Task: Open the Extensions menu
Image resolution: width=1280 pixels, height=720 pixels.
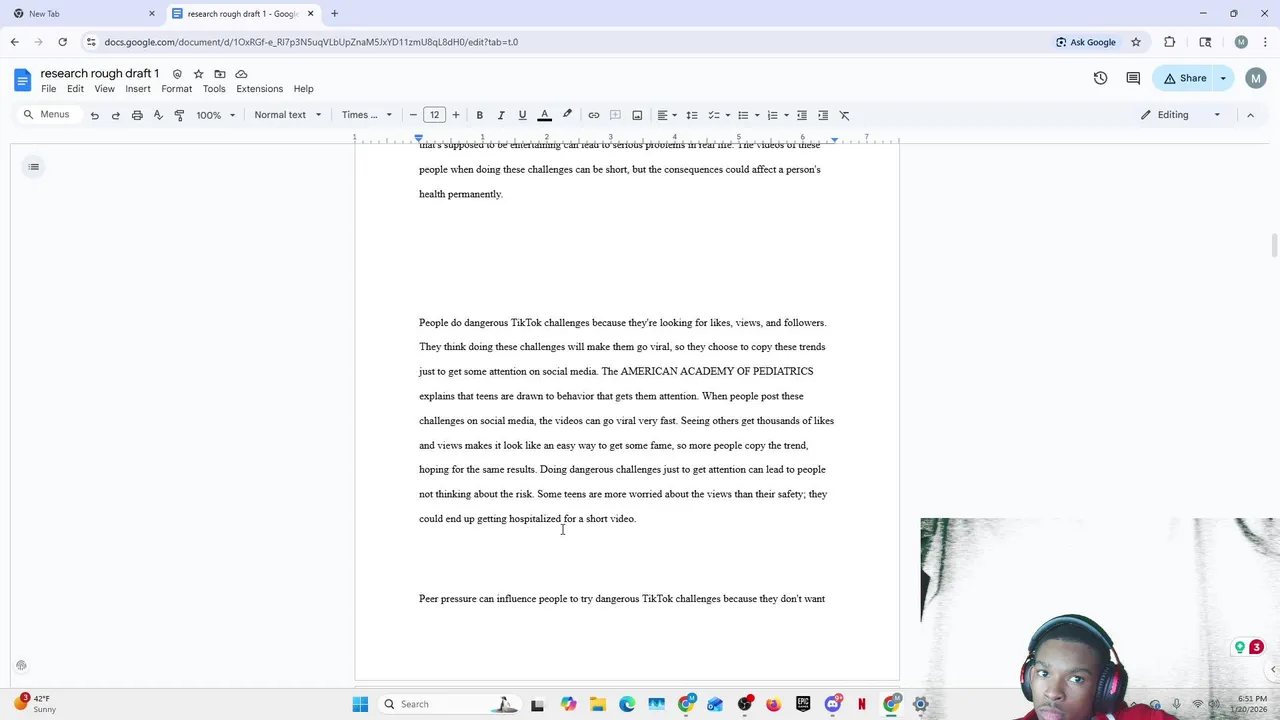Action: (x=260, y=89)
